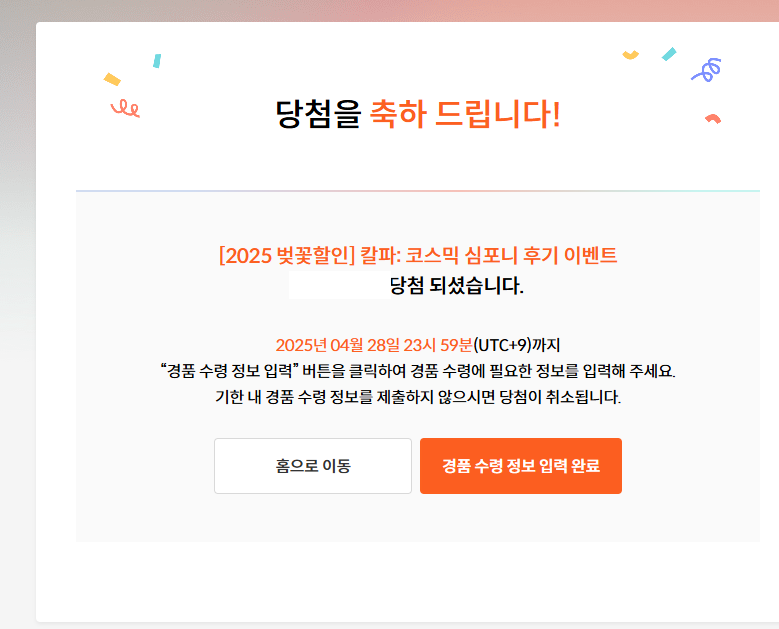Click the 홈으로 이동 button

click(x=313, y=466)
